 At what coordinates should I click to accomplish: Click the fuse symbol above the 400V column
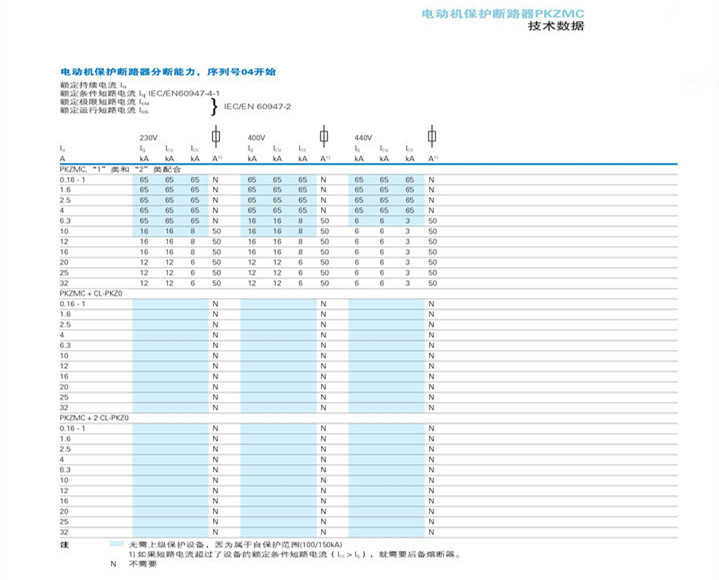(x=323, y=136)
